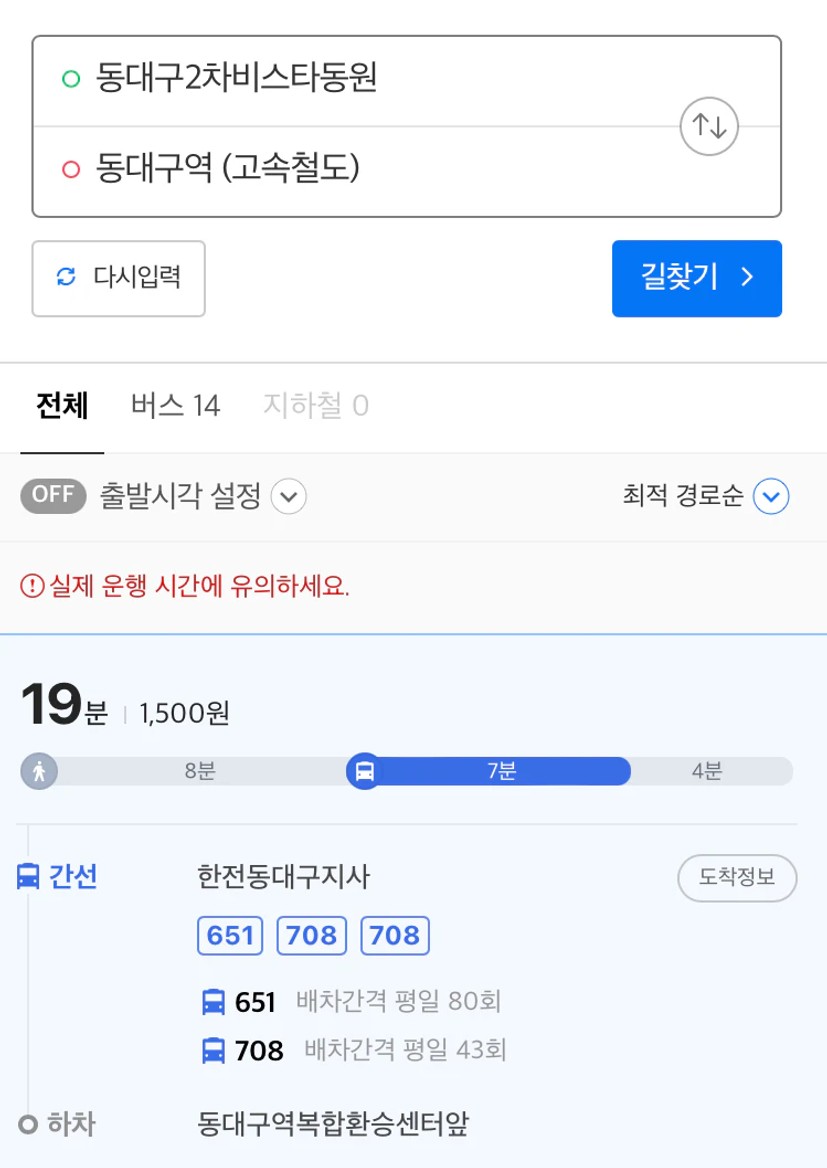
Task: Click the blue bus icon on the route bar
Action: click(364, 771)
